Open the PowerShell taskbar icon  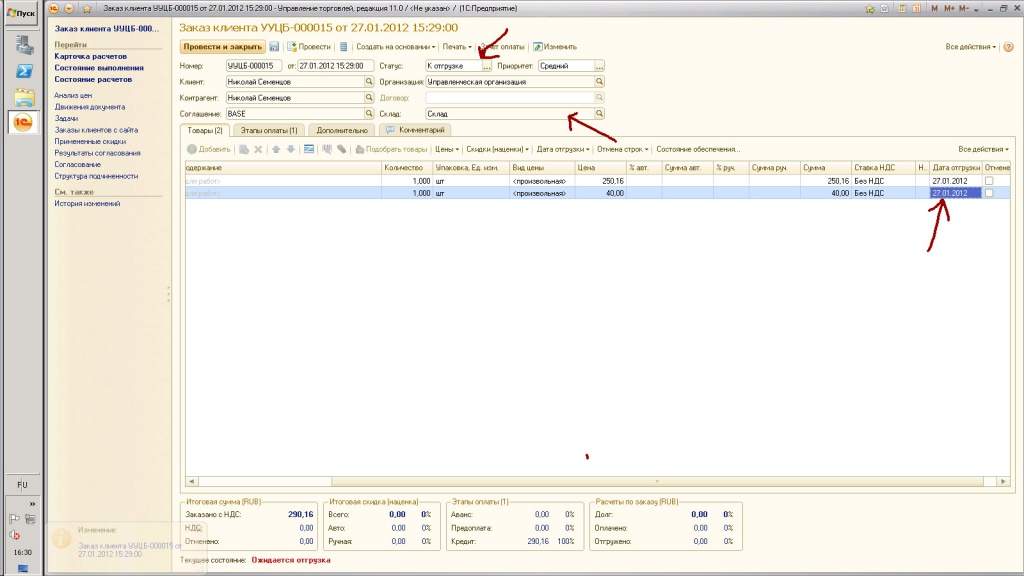(24, 71)
